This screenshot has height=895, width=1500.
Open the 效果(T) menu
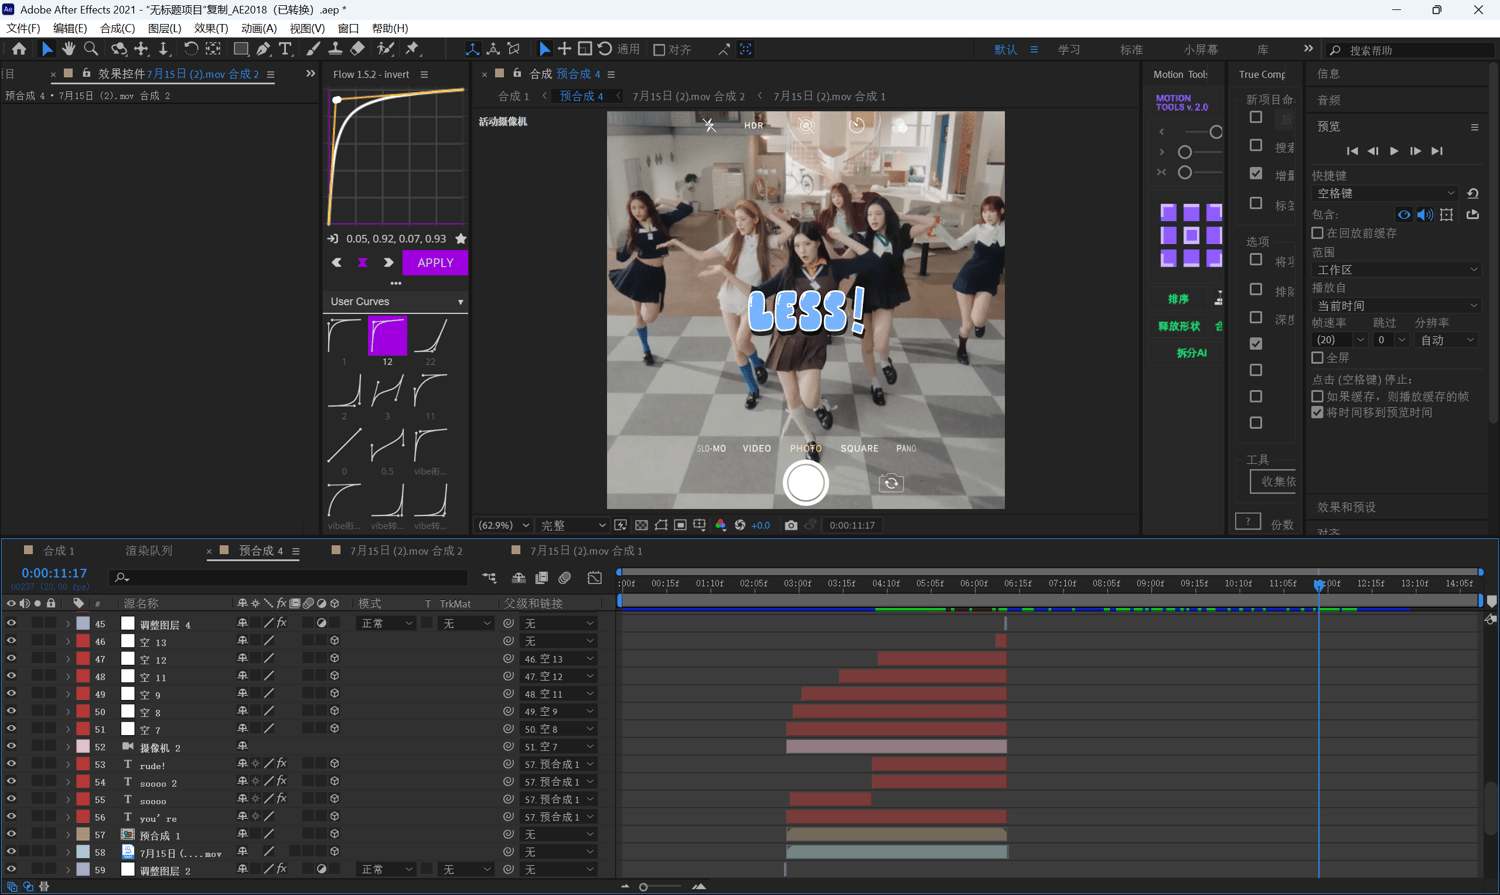(x=211, y=28)
